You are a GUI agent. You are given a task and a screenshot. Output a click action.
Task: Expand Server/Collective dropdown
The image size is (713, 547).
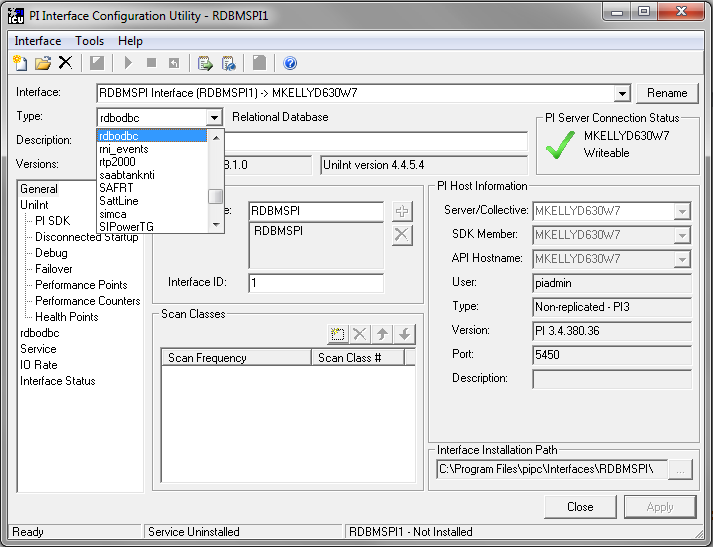[x=682, y=211]
